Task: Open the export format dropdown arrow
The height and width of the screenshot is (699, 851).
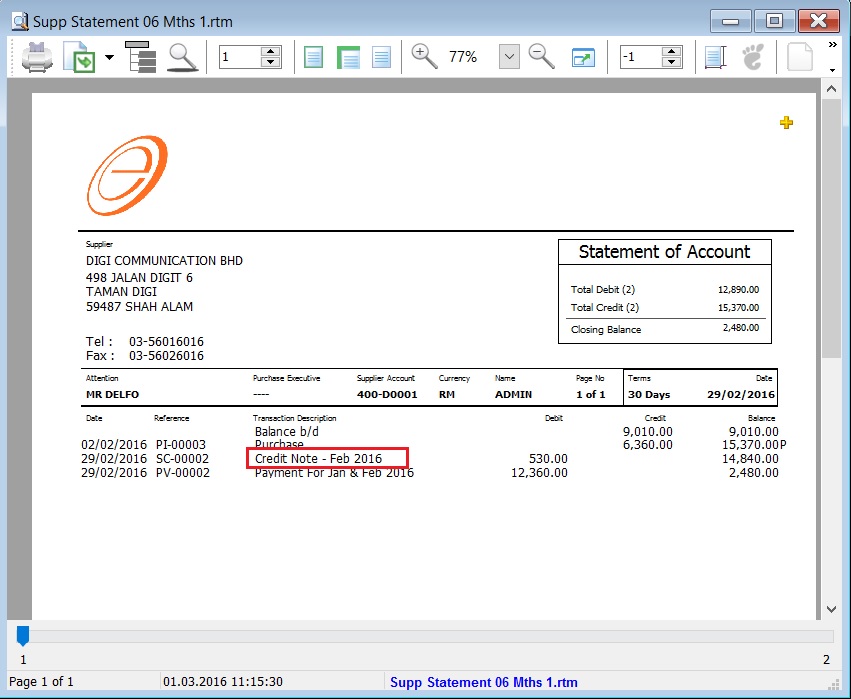Action: coord(107,57)
